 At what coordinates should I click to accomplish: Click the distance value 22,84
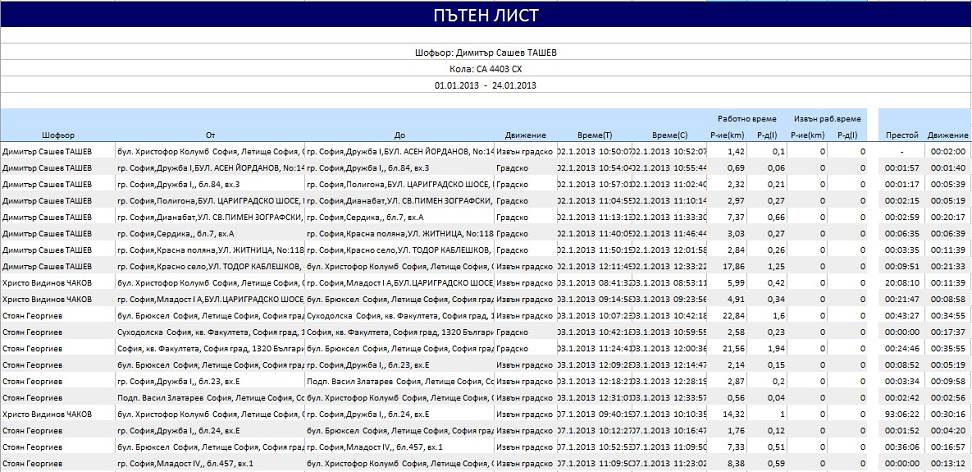coord(735,316)
